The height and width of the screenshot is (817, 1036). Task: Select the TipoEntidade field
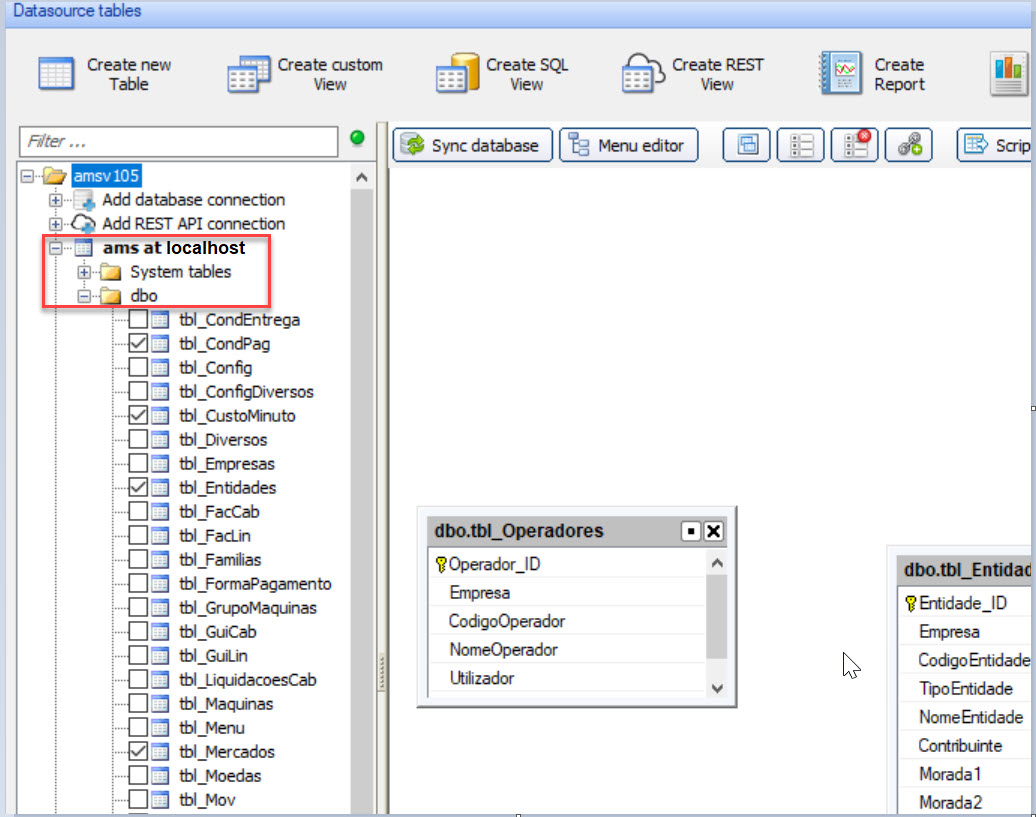pyautogui.click(x=965, y=689)
